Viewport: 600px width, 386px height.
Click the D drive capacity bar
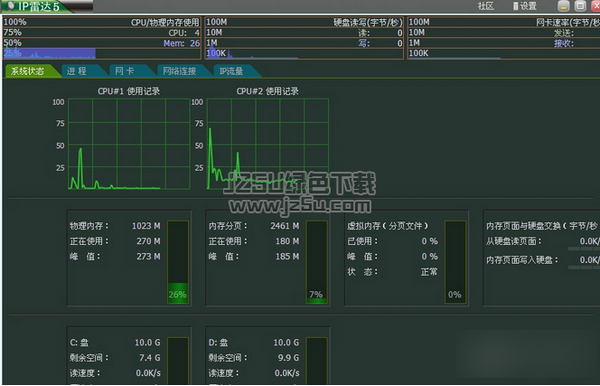tap(317, 361)
